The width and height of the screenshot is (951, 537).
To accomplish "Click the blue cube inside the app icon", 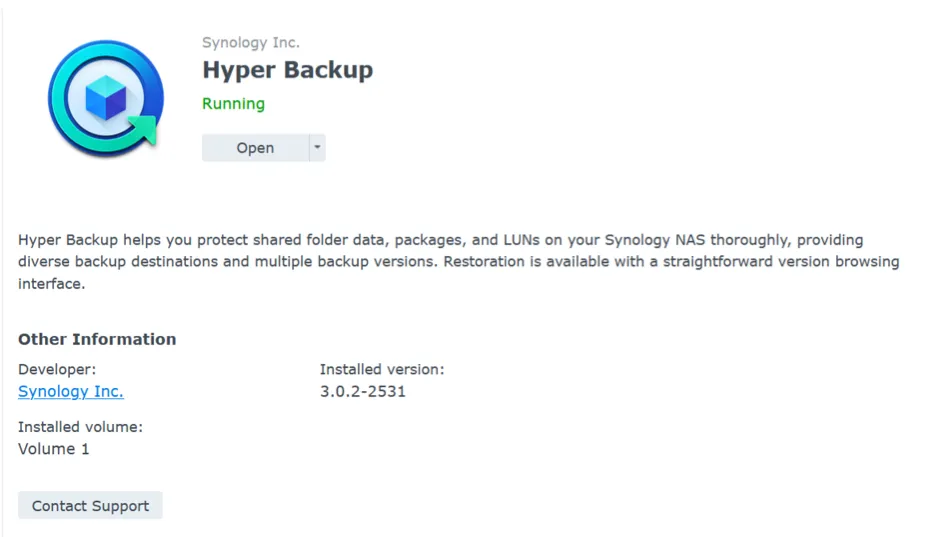I will click(105, 98).
